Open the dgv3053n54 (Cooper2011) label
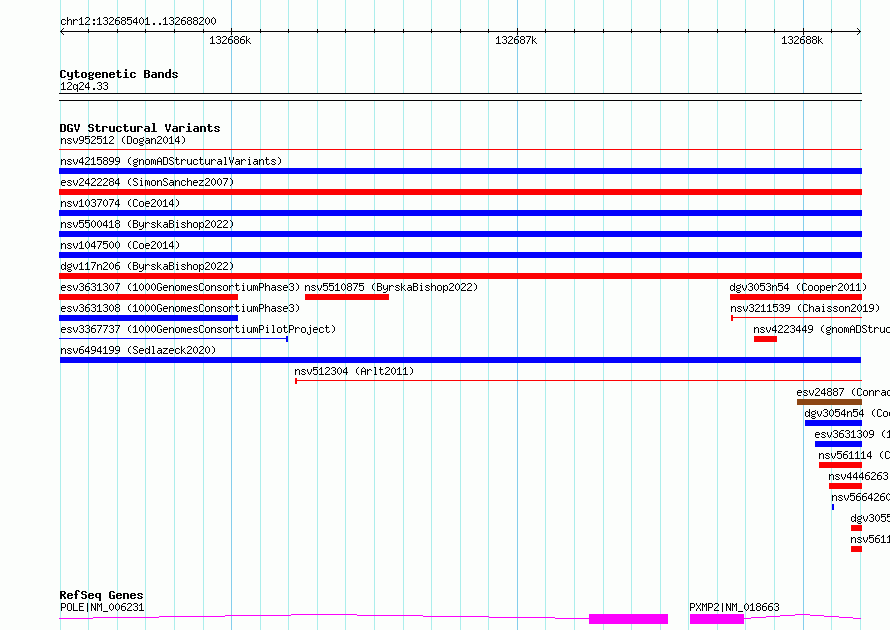The height and width of the screenshot is (630, 890). (x=798, y=287)
